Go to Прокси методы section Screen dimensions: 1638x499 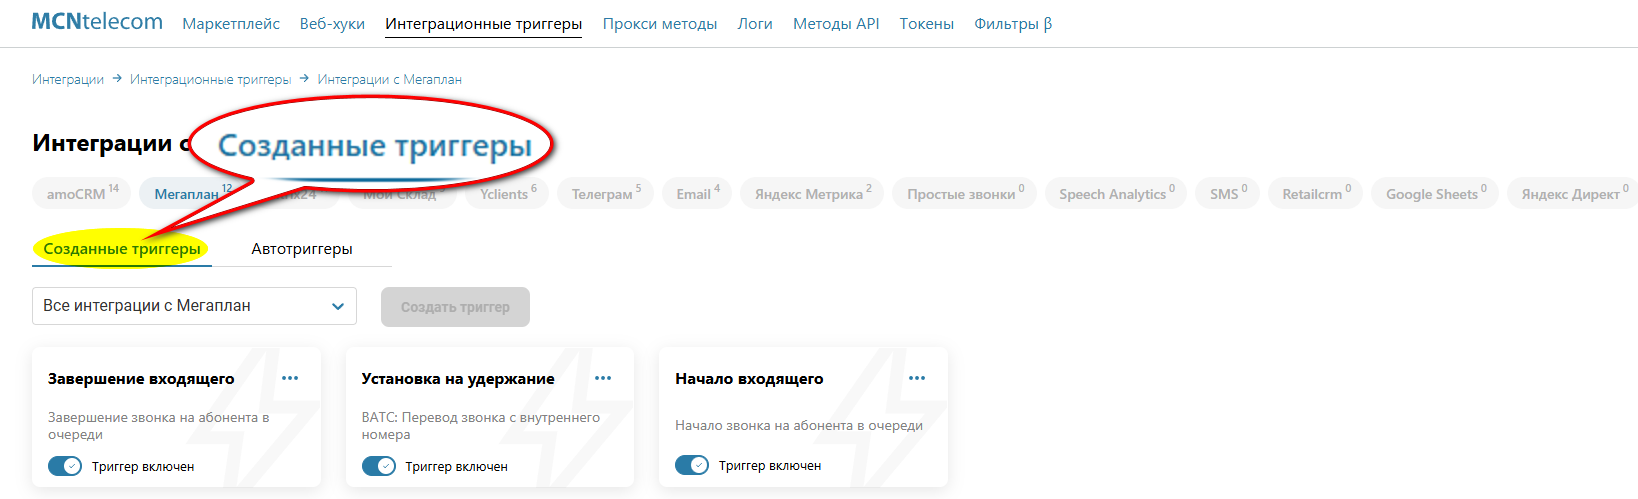[x=660, y=24]
